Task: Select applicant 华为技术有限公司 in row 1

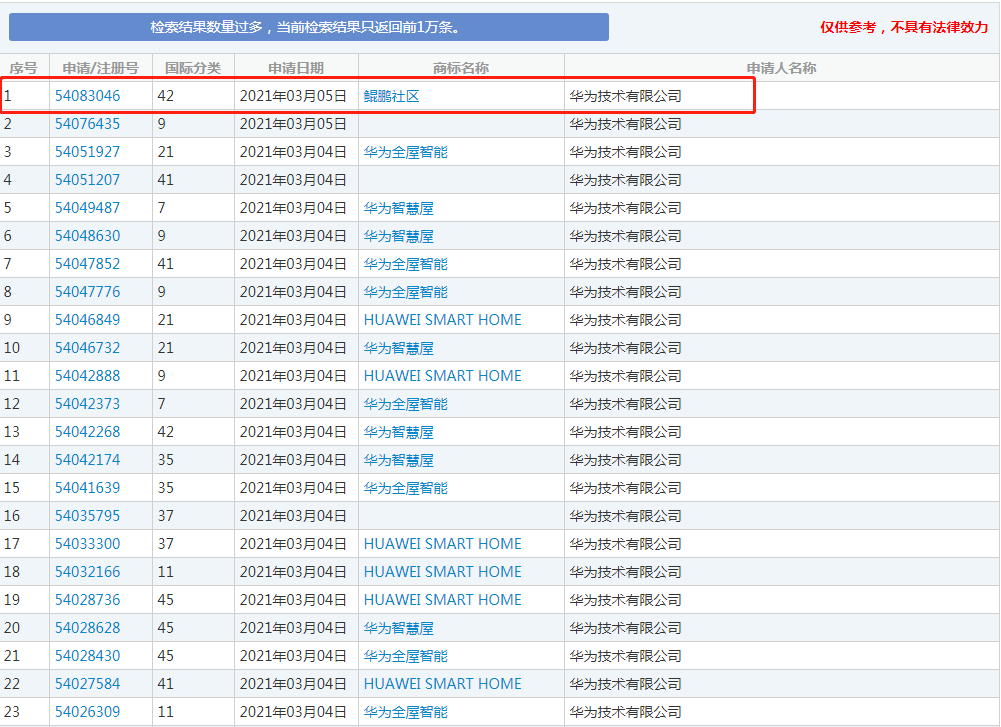Action: click(x=626, y=96)
